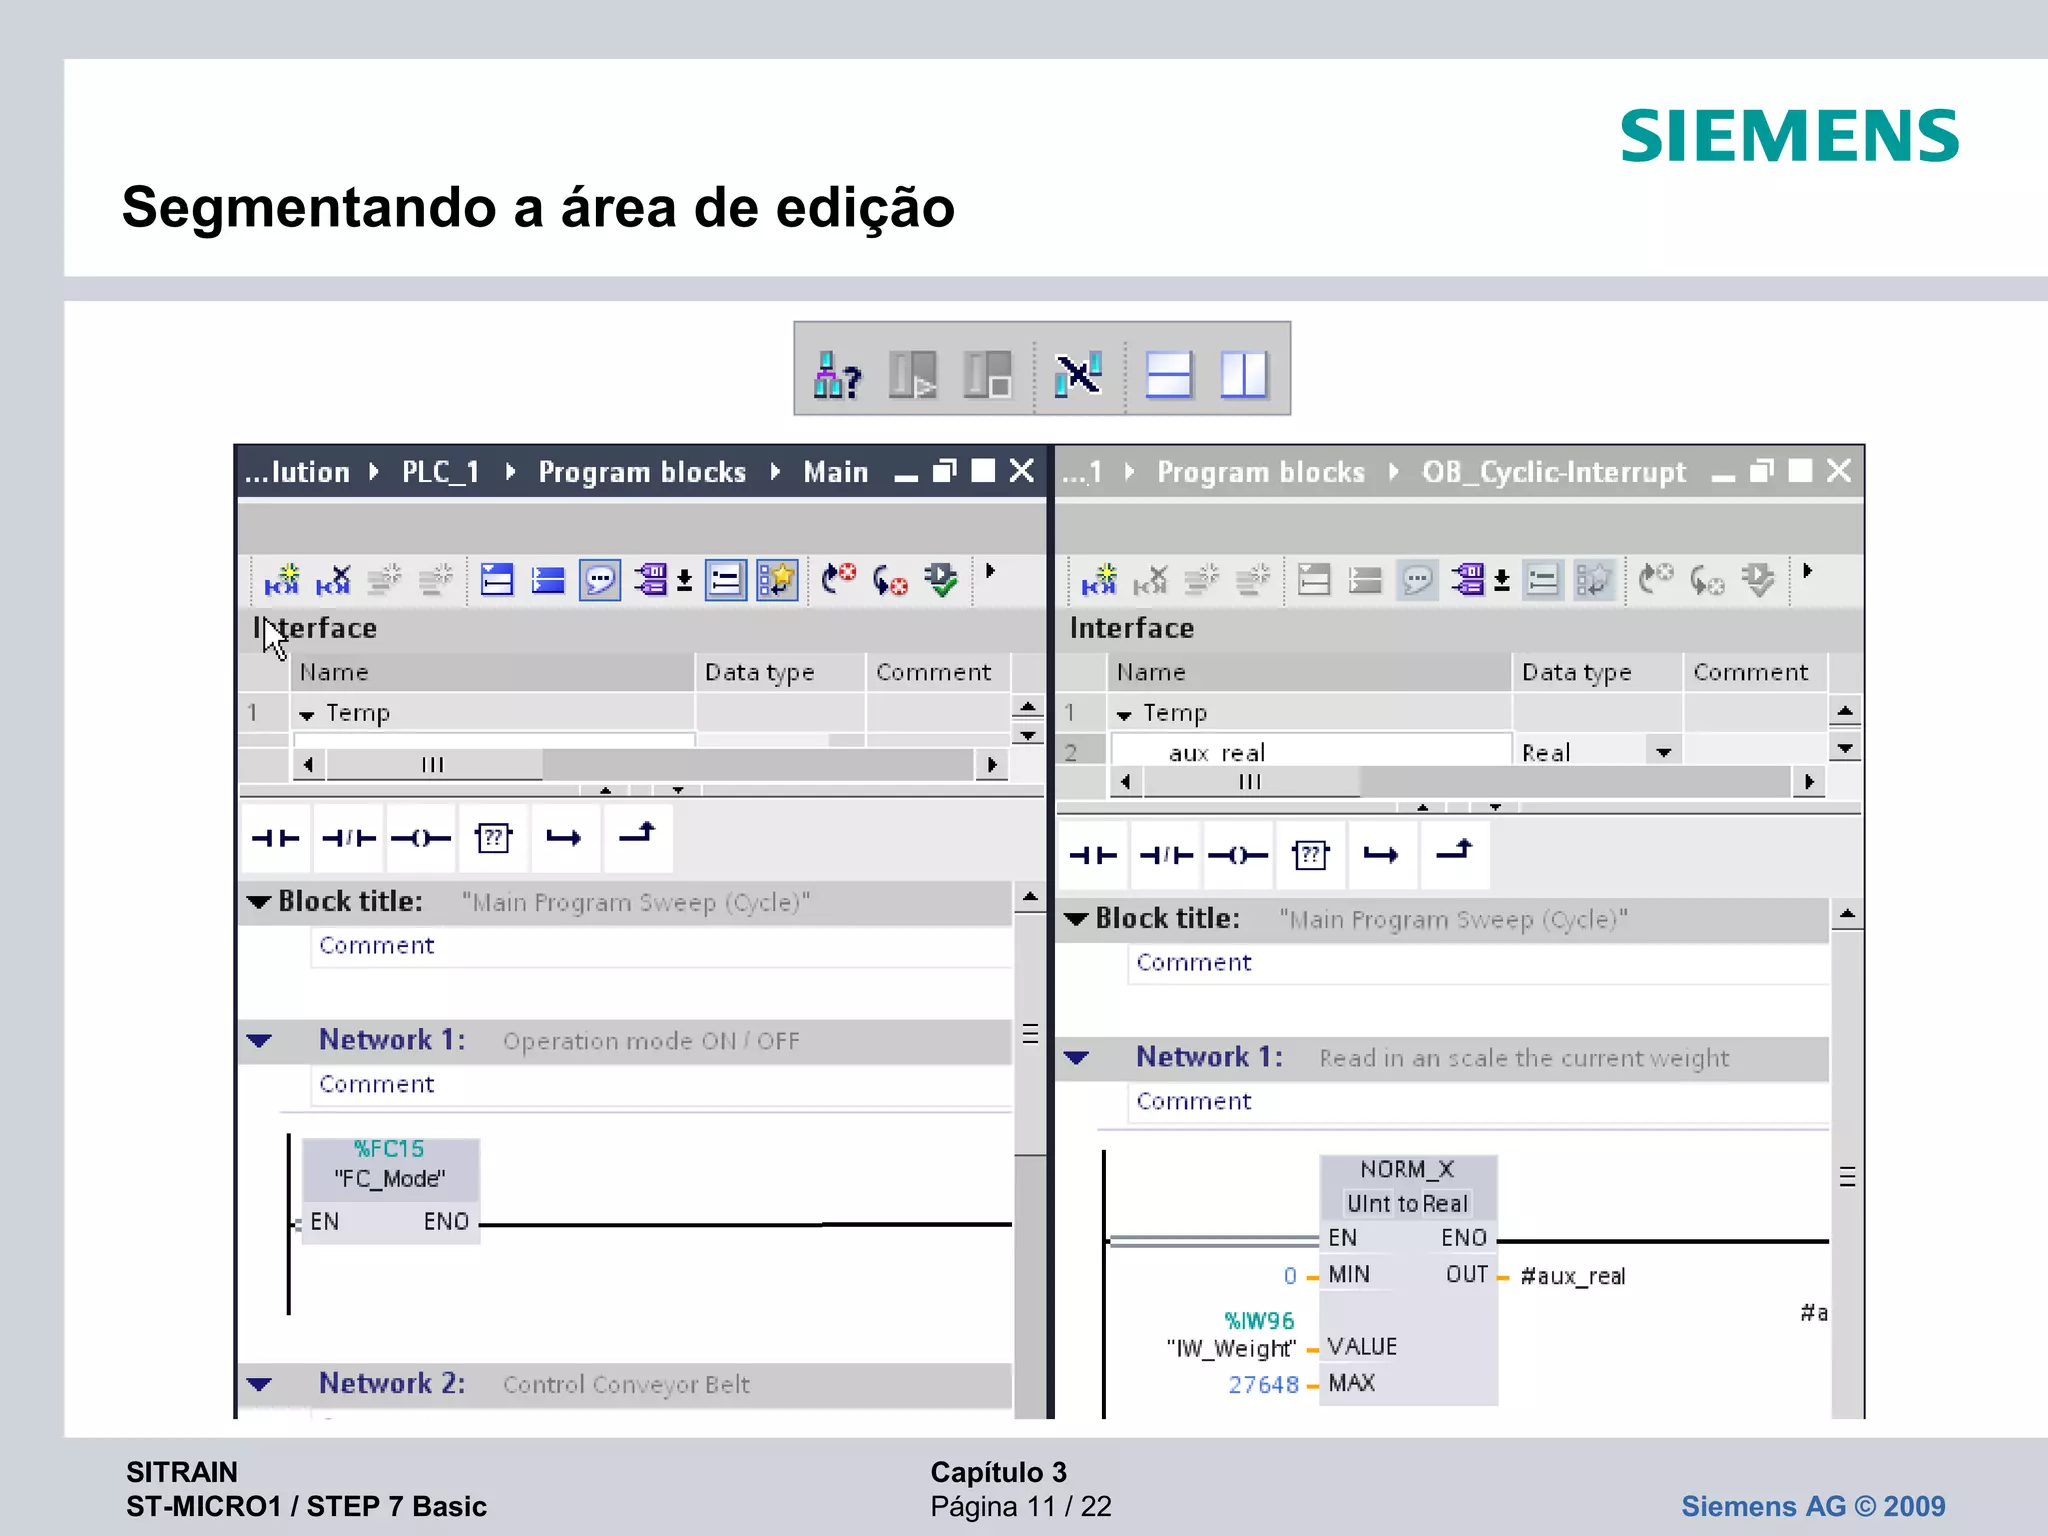This screenshot has width=2048, height=1536.
Task: Click aux_real name field in interface table
Action: [x=1310, y=752]
